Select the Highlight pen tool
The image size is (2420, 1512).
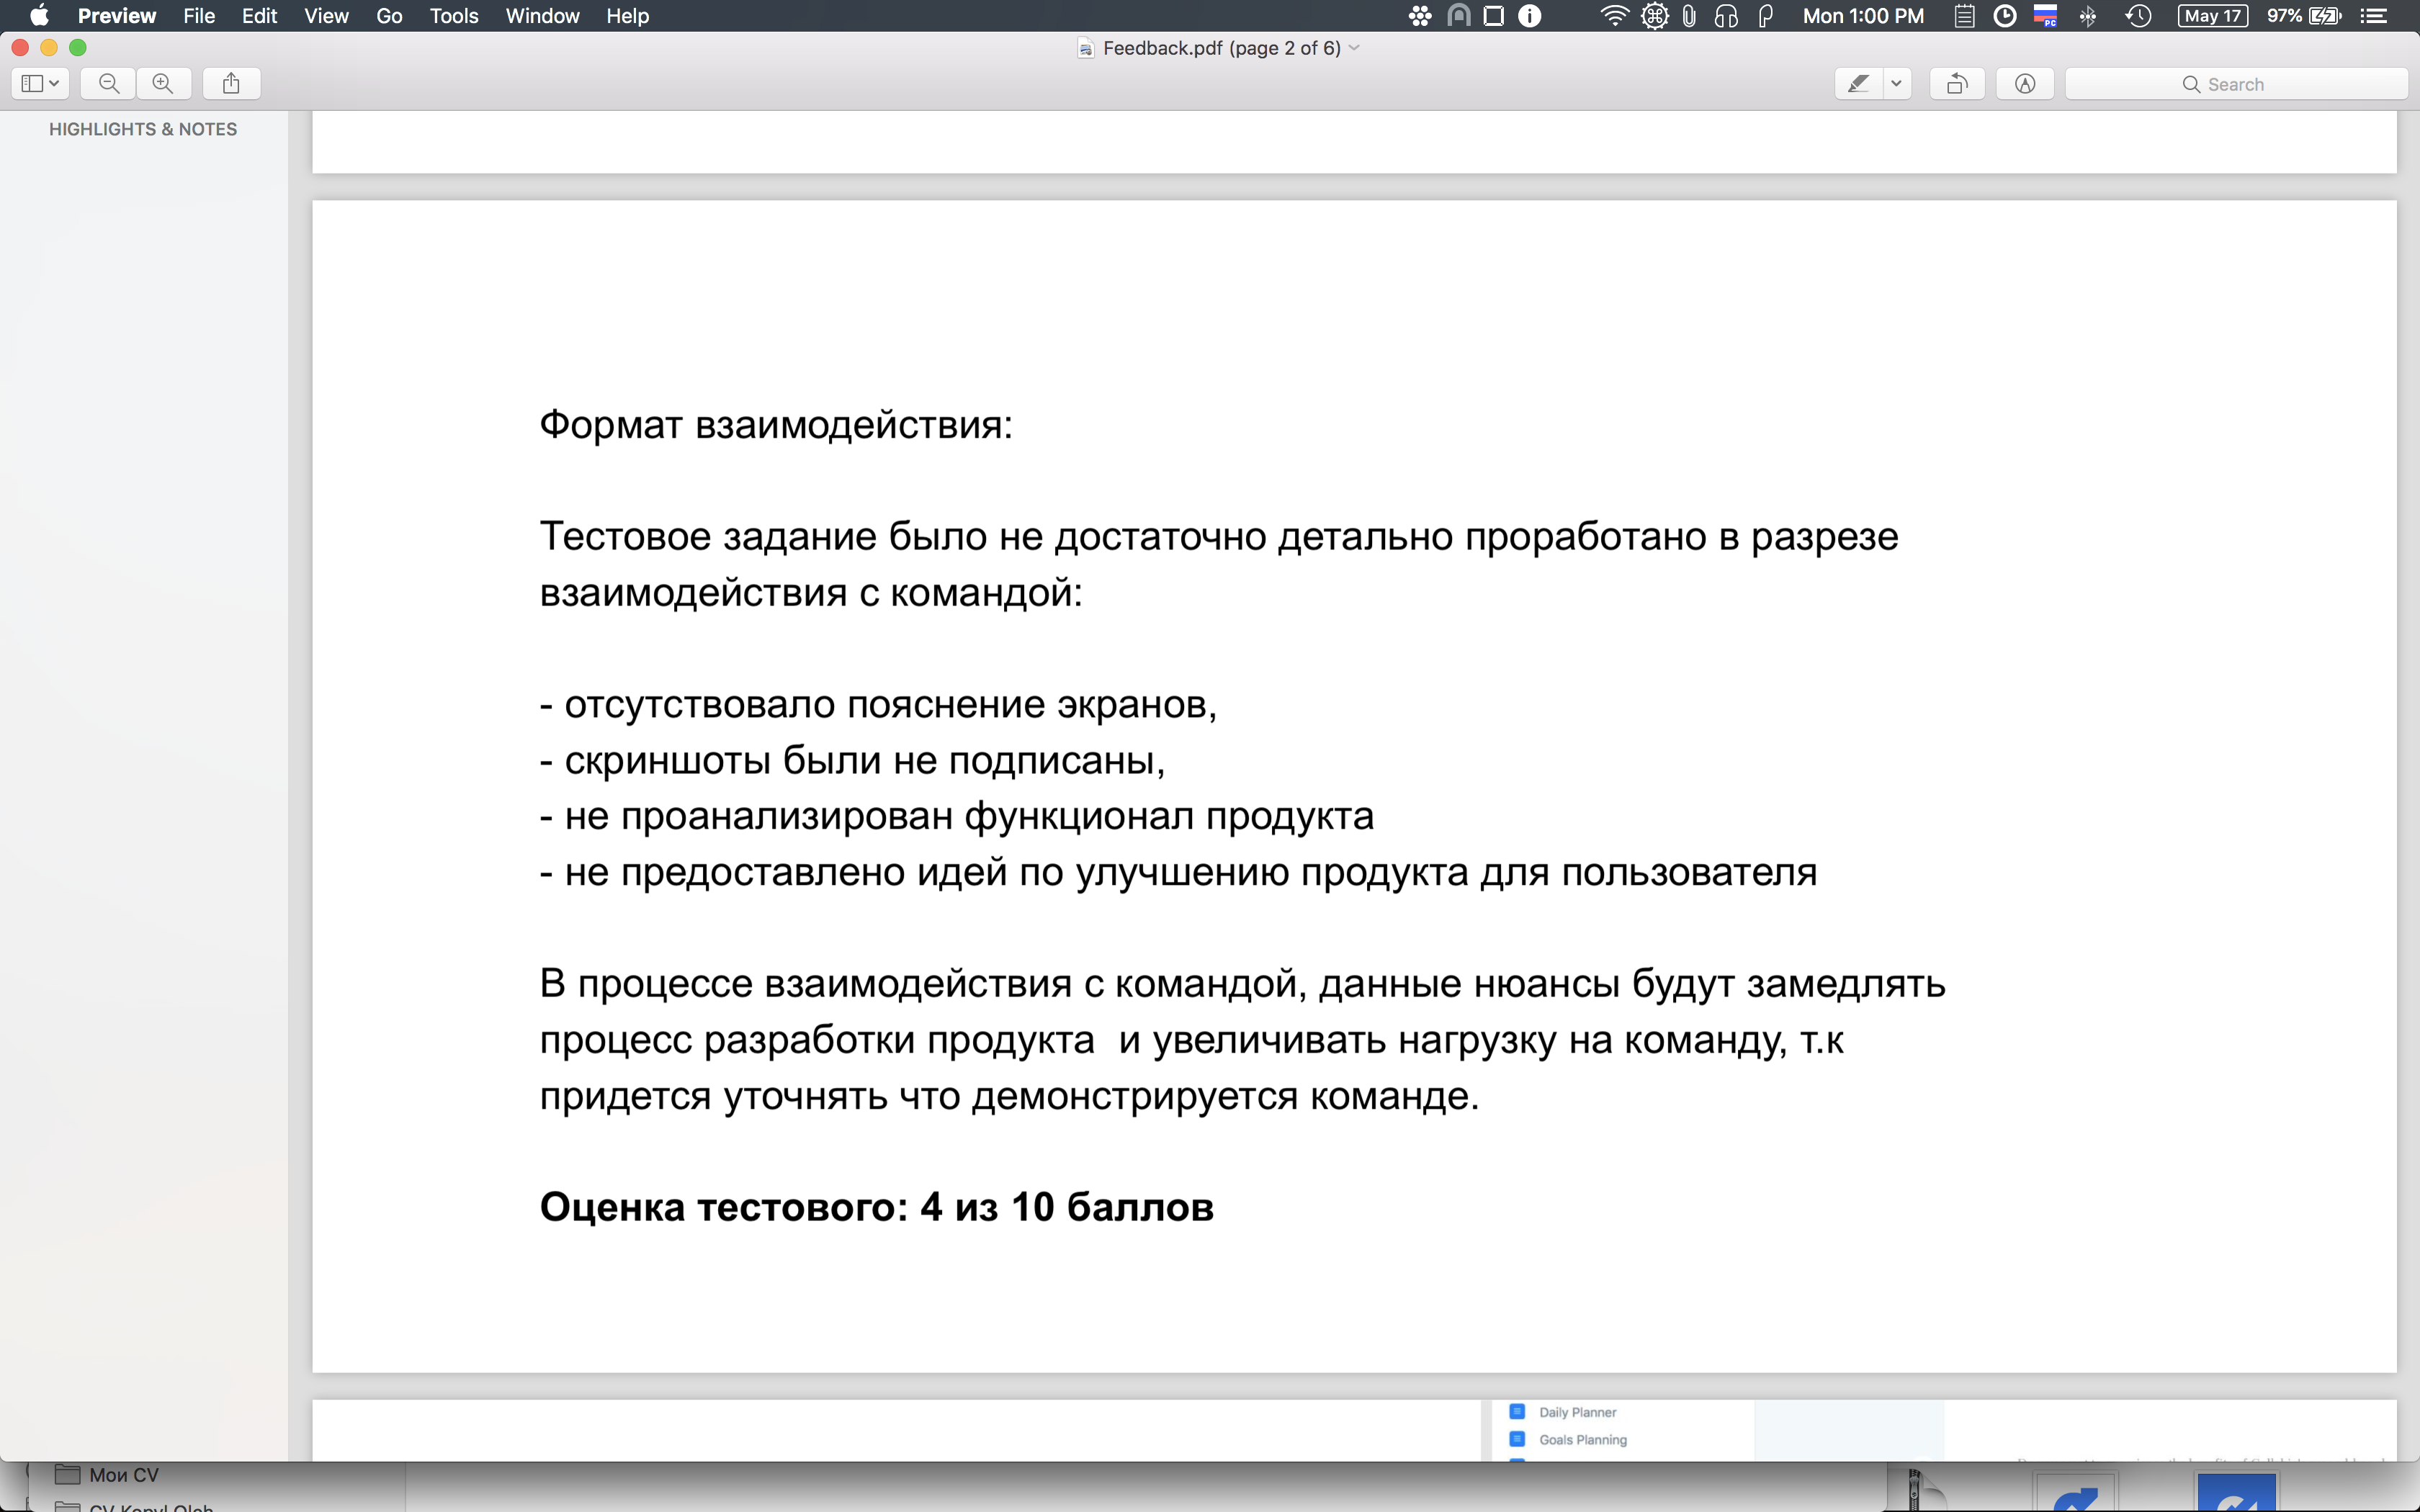coord(1858,84)
